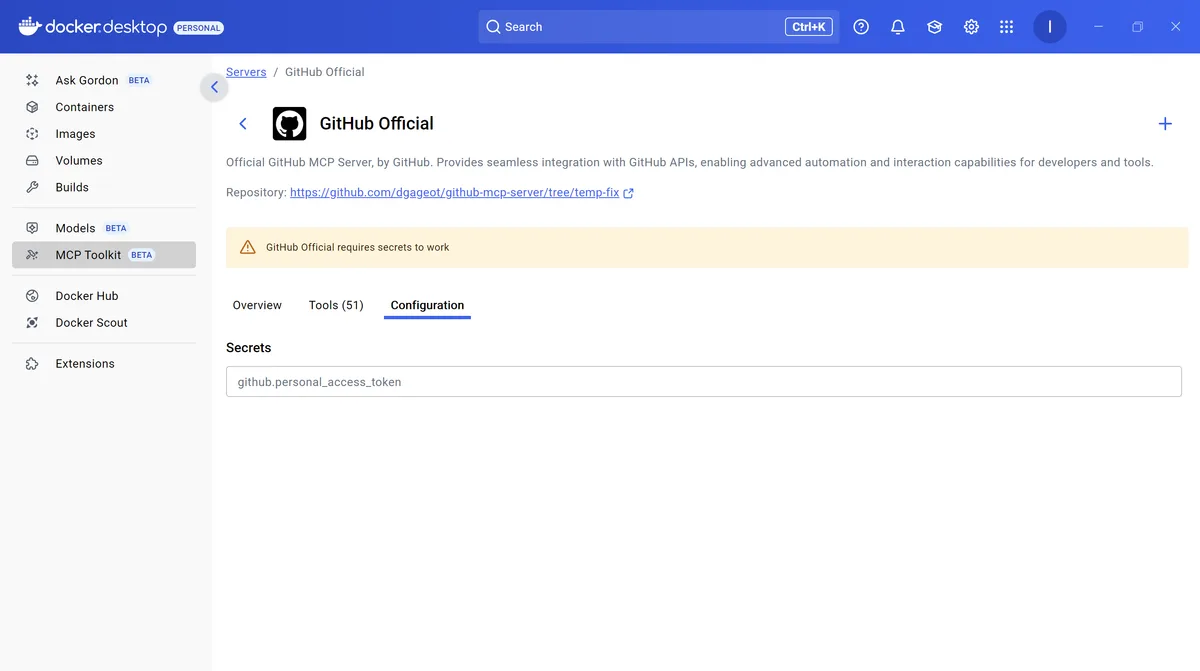This screenshot has height=671, width=1200.
Task: Click the github.personal_access_token secret field
Action: pyautogui.click(x=704, y=382)
